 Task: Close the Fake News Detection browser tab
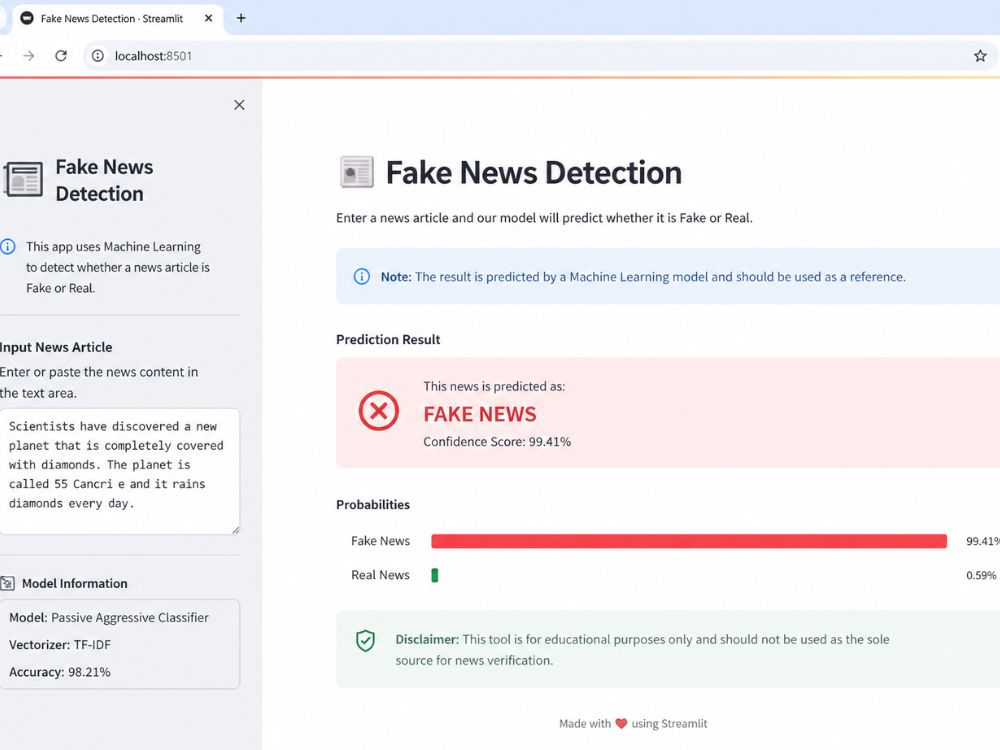click(x=208, y=18)
